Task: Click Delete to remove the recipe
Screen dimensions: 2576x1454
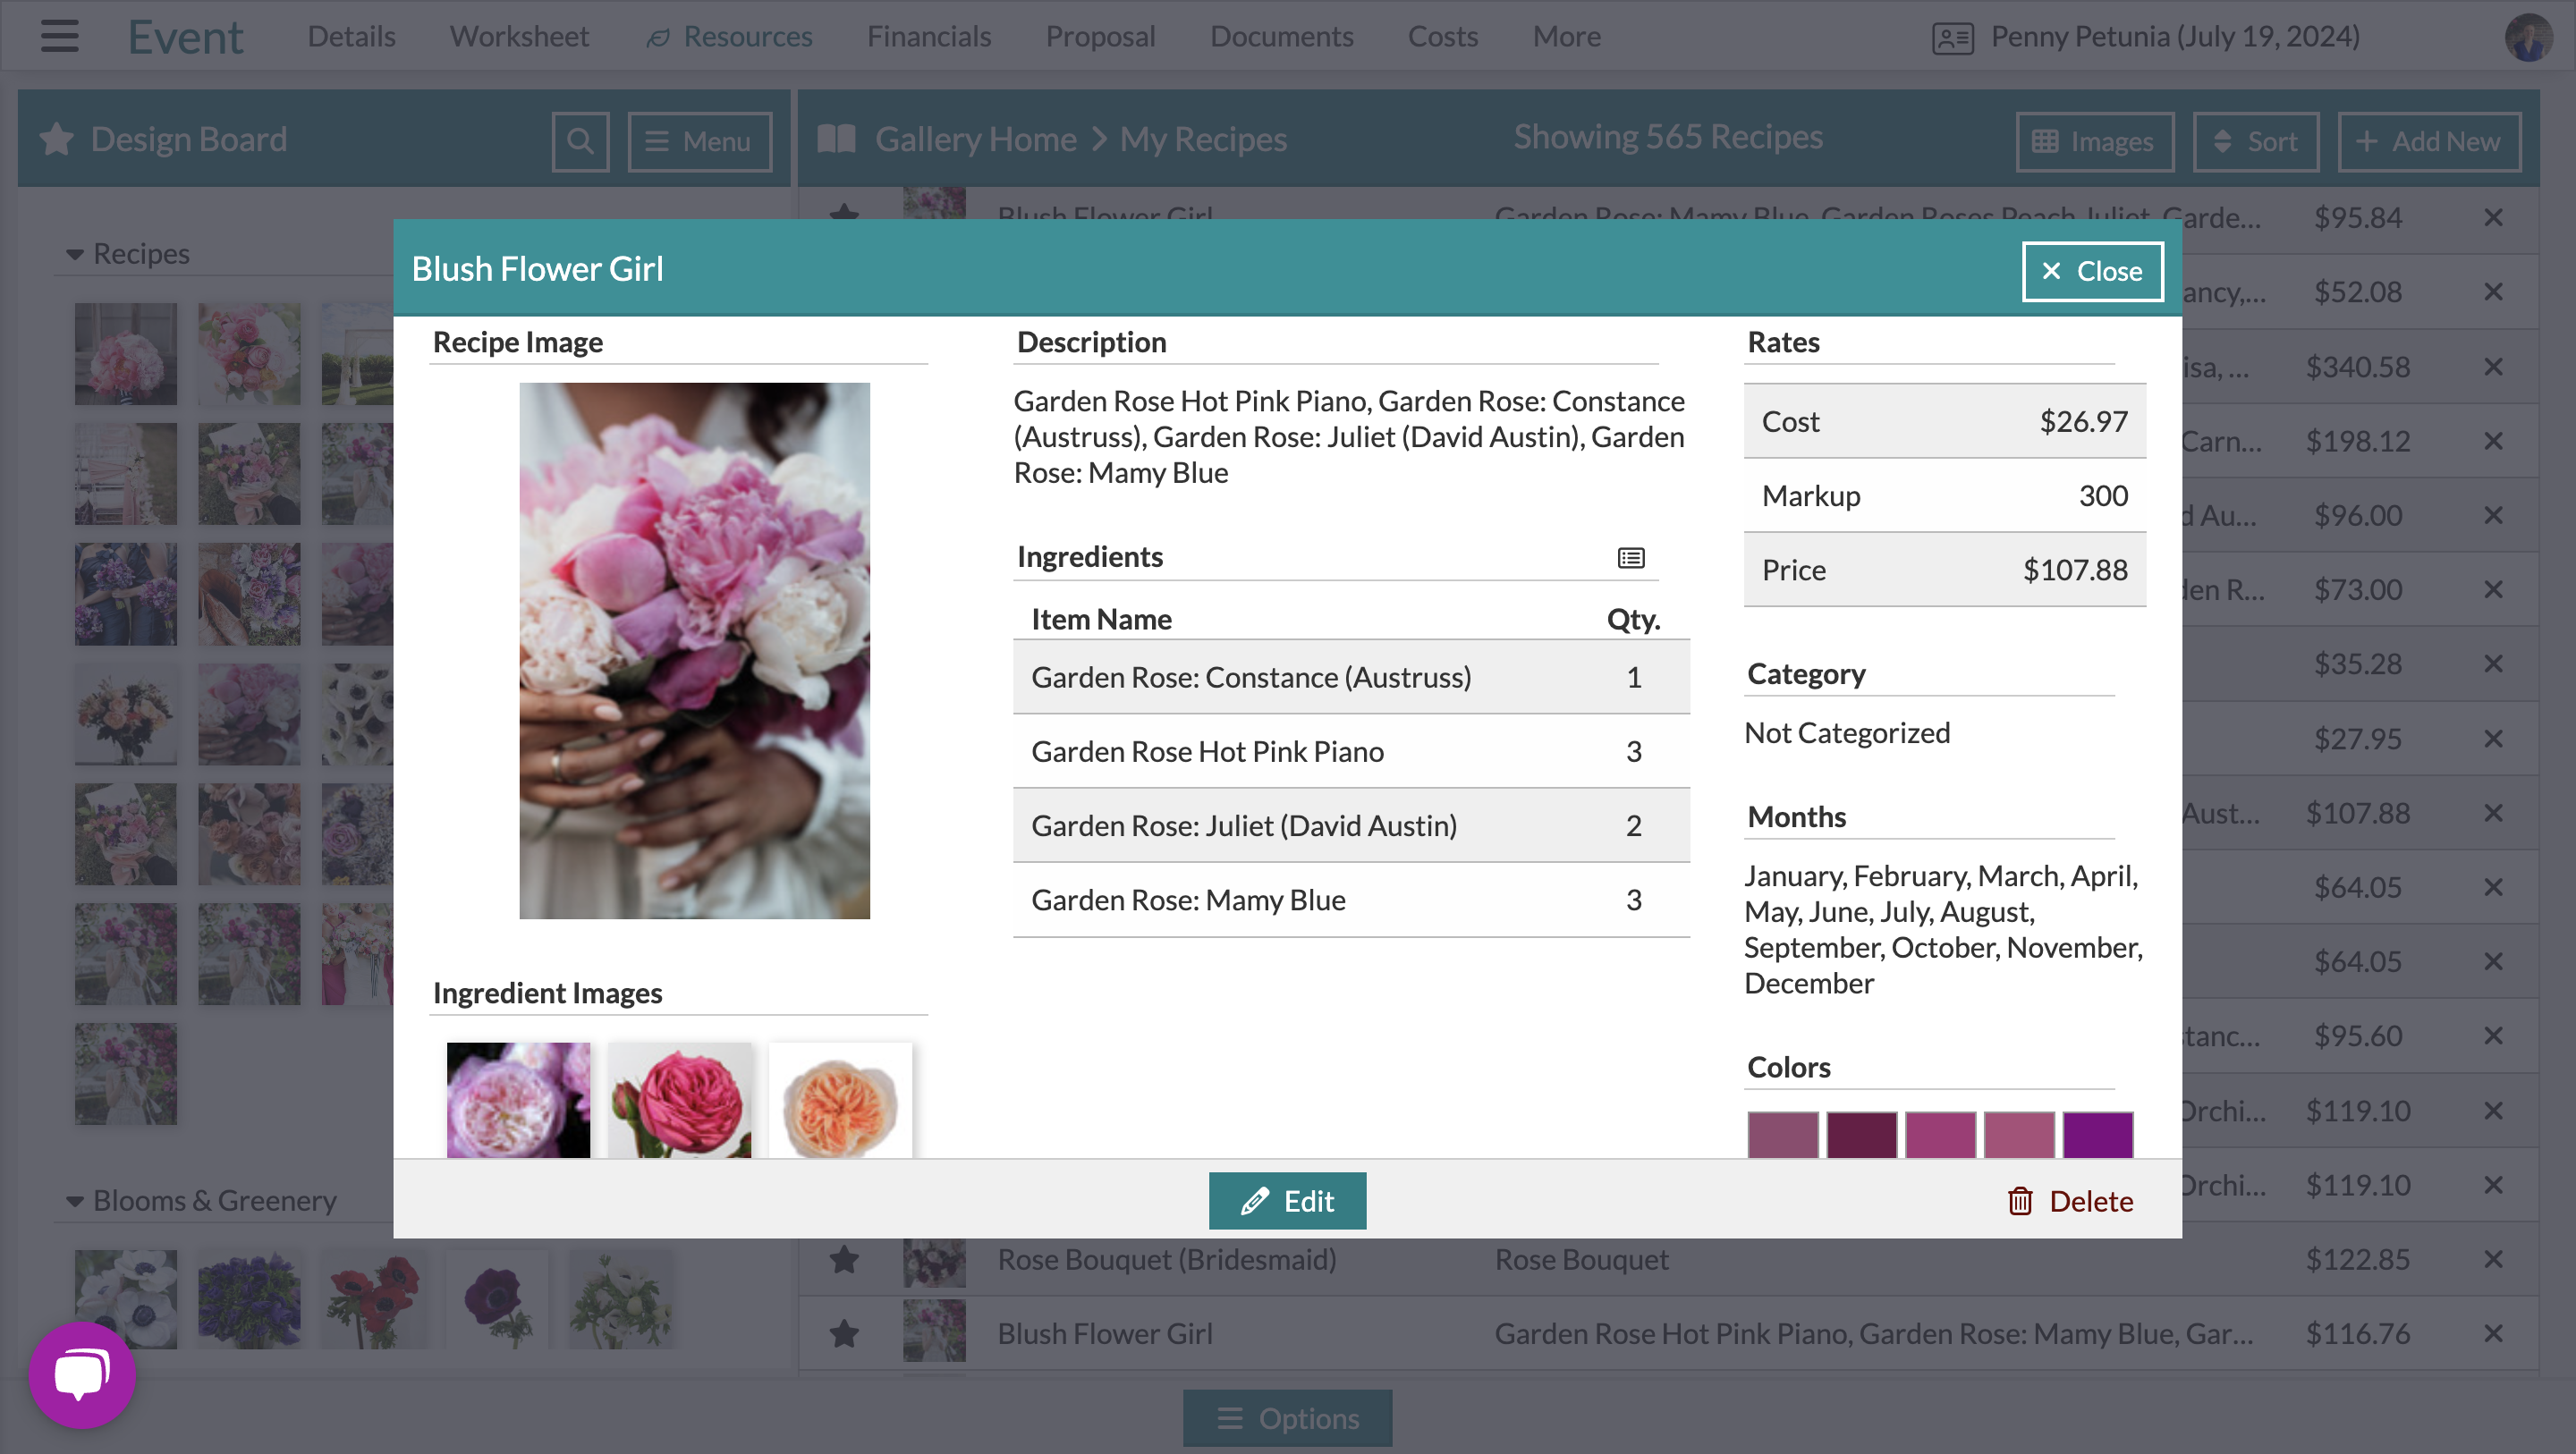Action: 2070,1200
